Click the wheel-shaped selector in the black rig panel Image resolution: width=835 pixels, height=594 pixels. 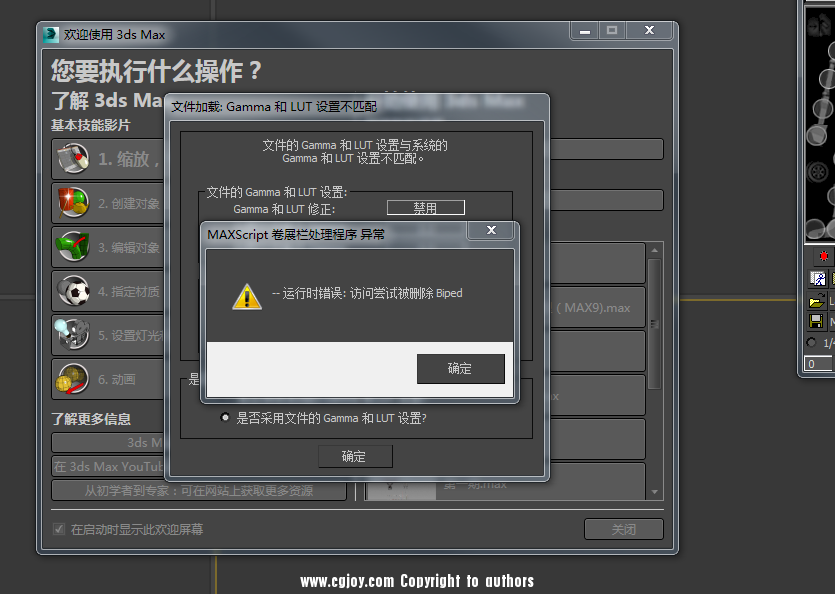coord(817,172)
